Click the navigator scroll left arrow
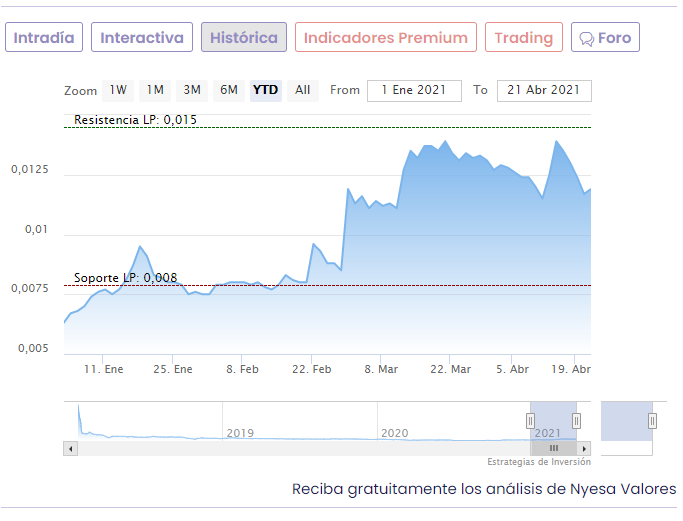Screen dimensions: 683x521 [x=71, y=448]
